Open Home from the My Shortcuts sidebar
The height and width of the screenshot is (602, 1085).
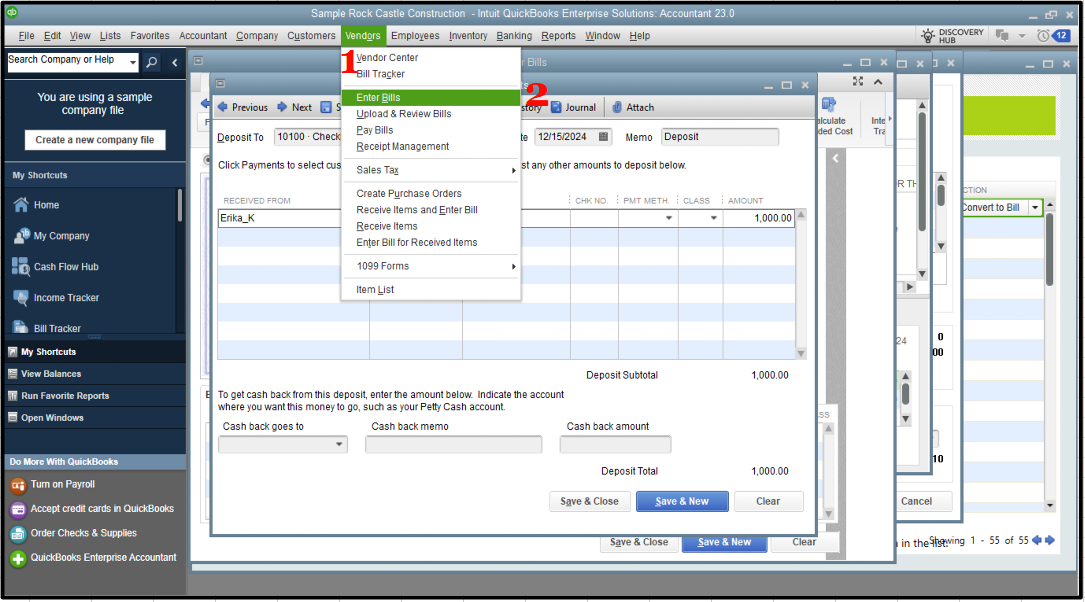point(46,205)
